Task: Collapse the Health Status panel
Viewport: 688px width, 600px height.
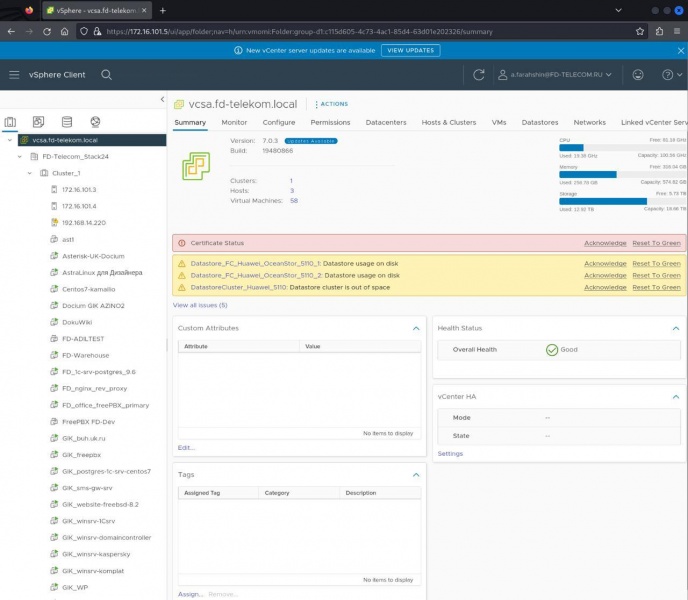Action: [675, 328]
